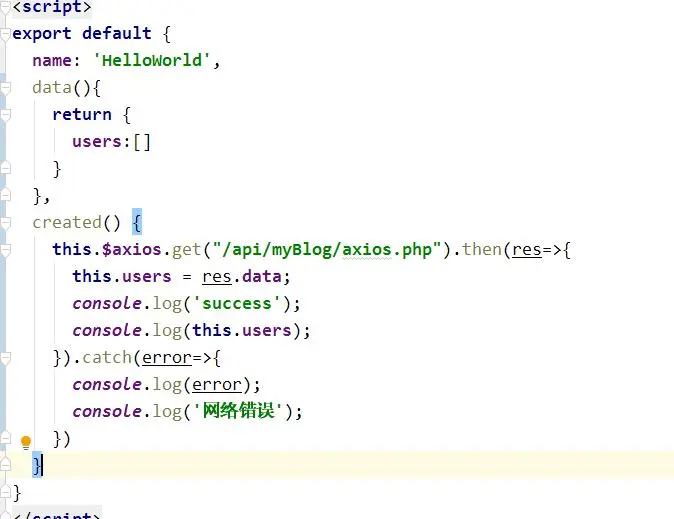Click the name property key
This screenshot has height=519, width=674.
click(x=52, y=61)
